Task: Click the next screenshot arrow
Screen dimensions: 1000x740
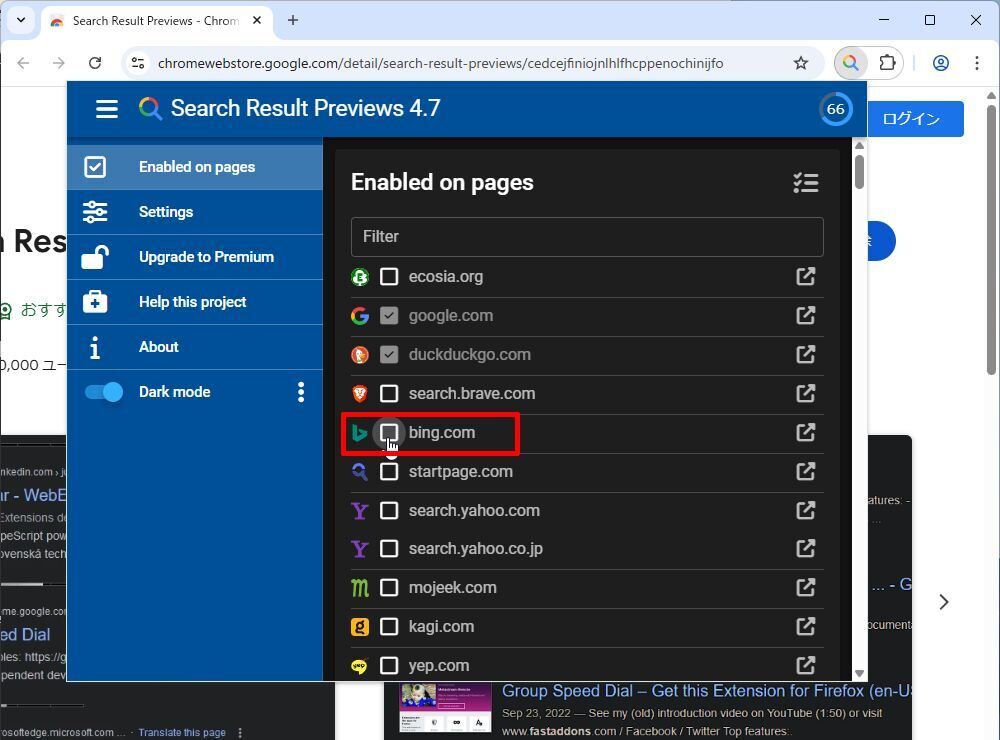Action: pyautogui.click(x=944, y=602)
